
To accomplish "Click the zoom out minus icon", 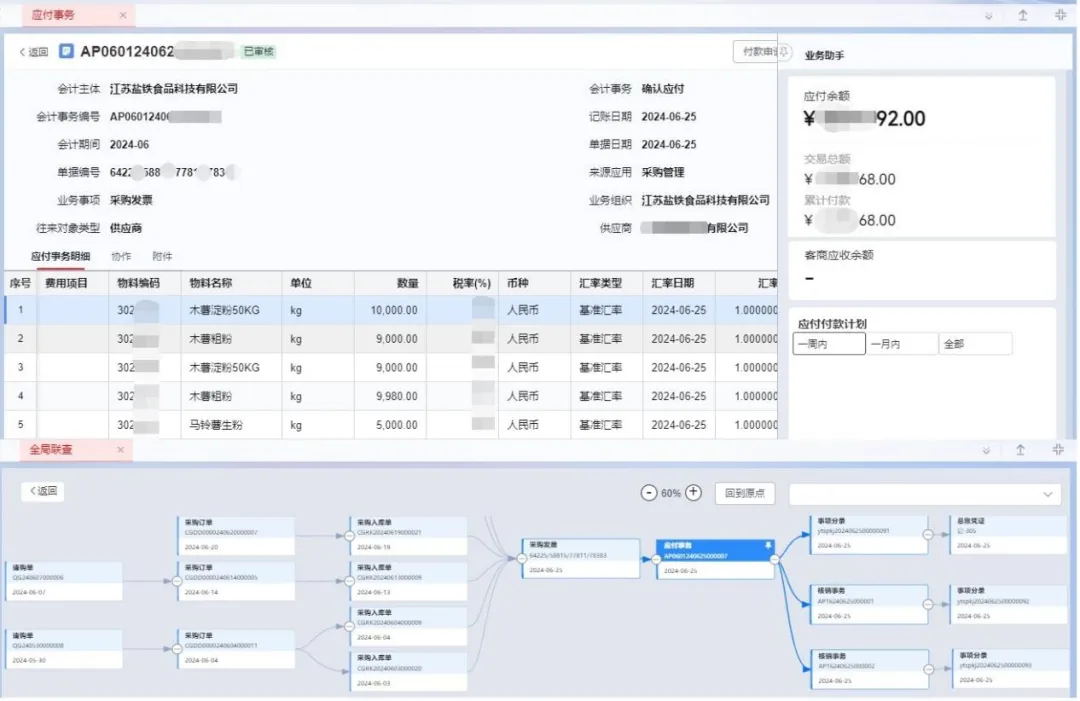I will coord(649,493).
